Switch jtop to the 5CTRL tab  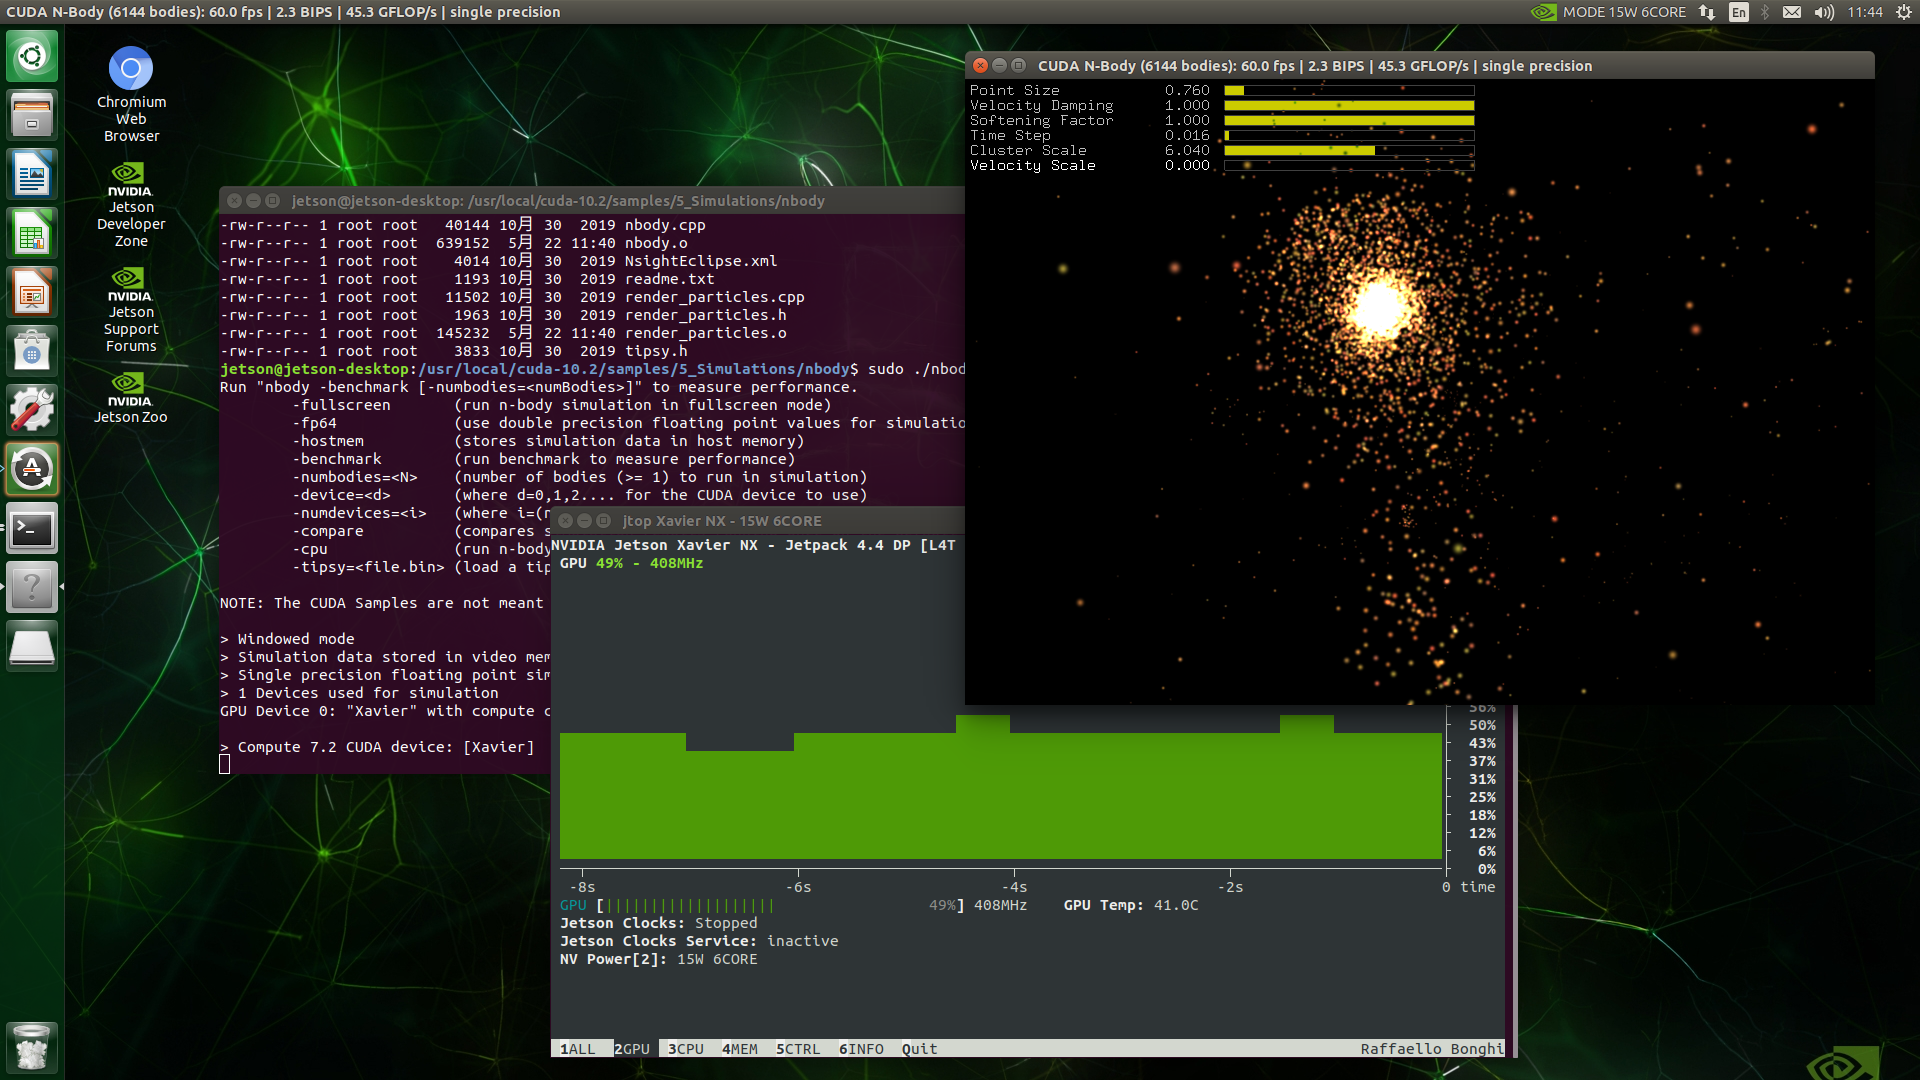798,1049
